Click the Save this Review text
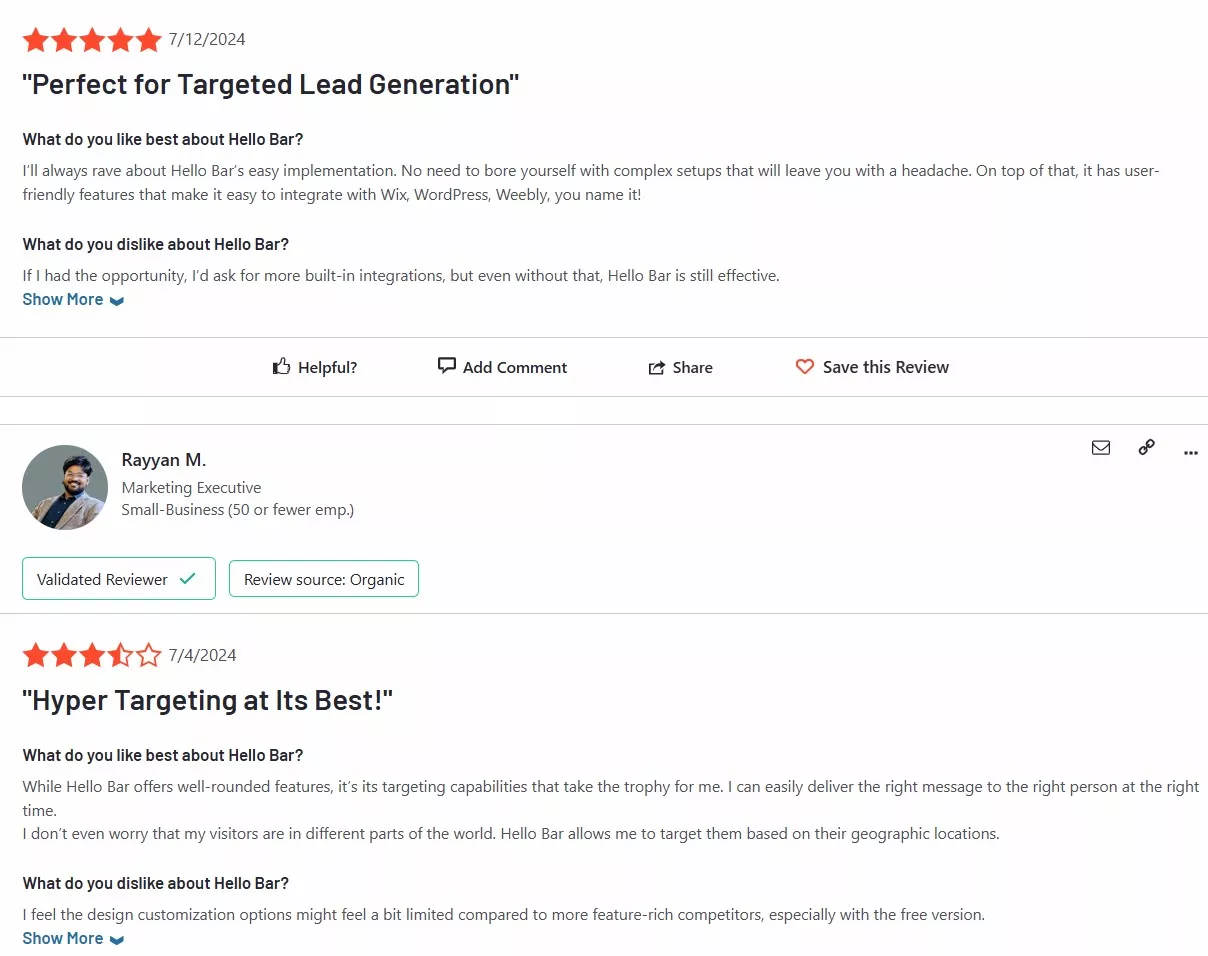 [886, 367]
